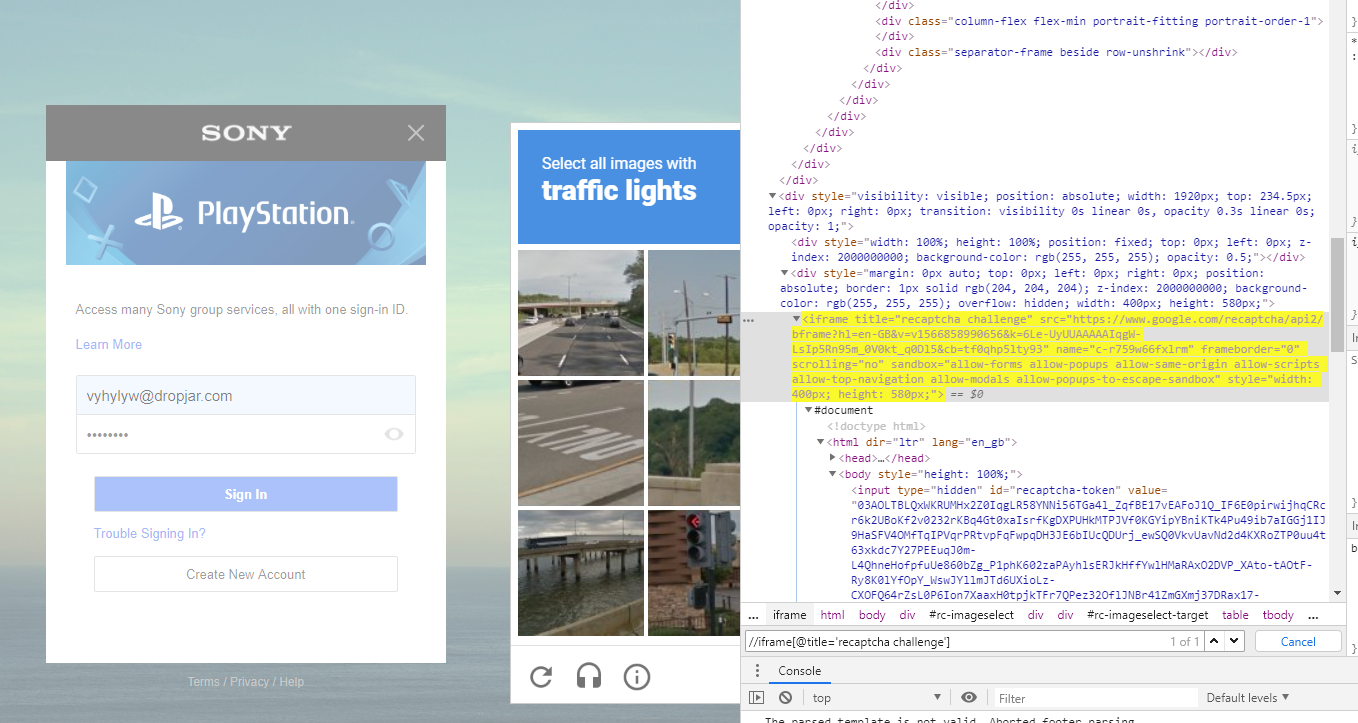The height and width of the screenshot is (723, 1358).
Task: Jump to previous search result
Action: pos(1213,641)
